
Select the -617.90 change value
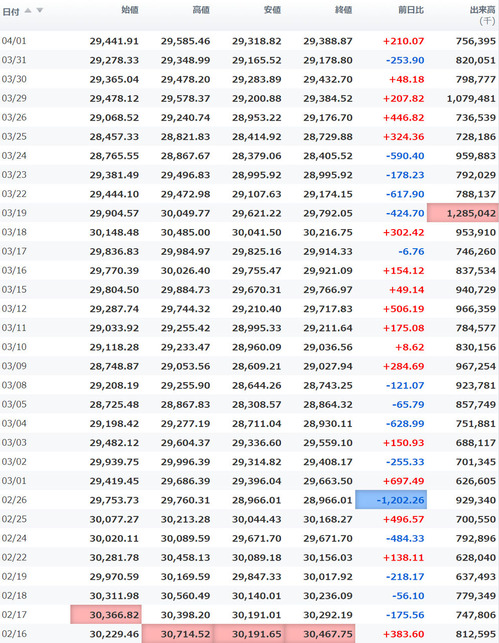(405, 194)
